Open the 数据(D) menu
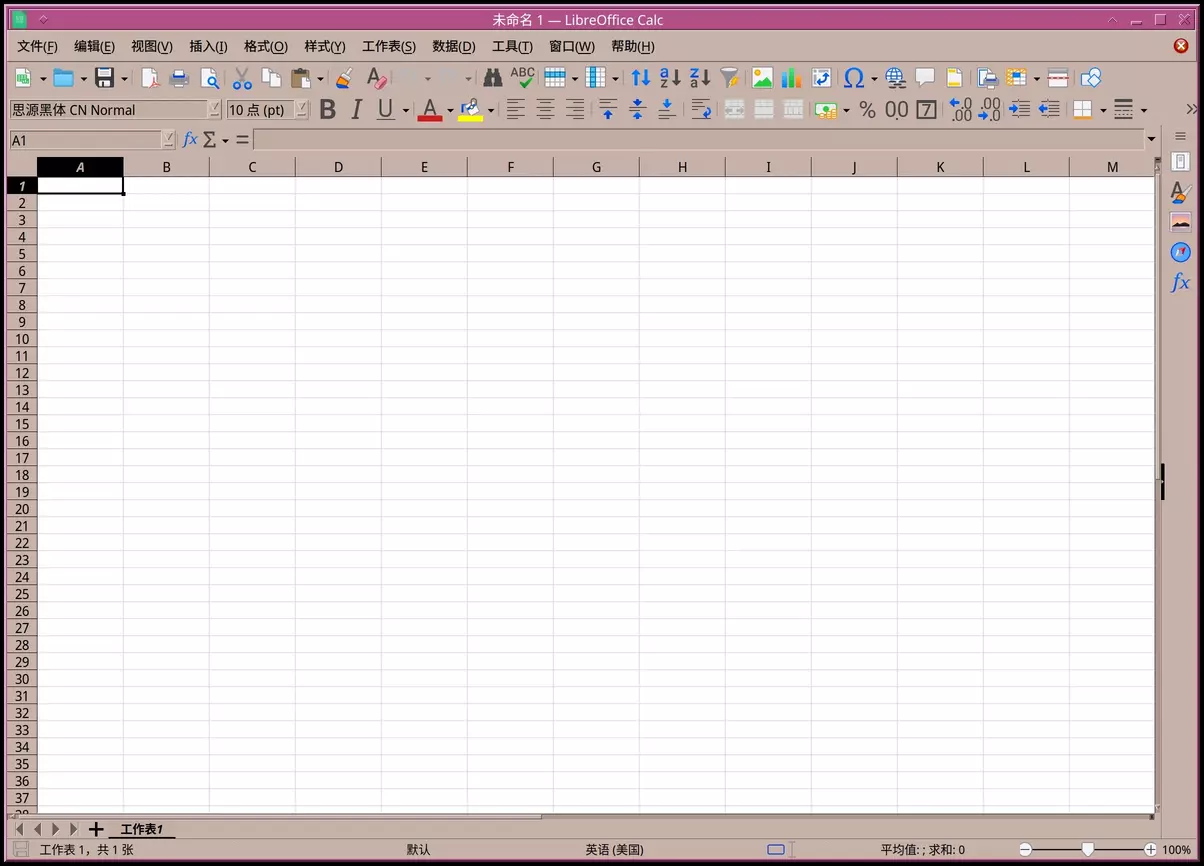The width and height of the screenshot is (1204, 866). click(453, 47)
